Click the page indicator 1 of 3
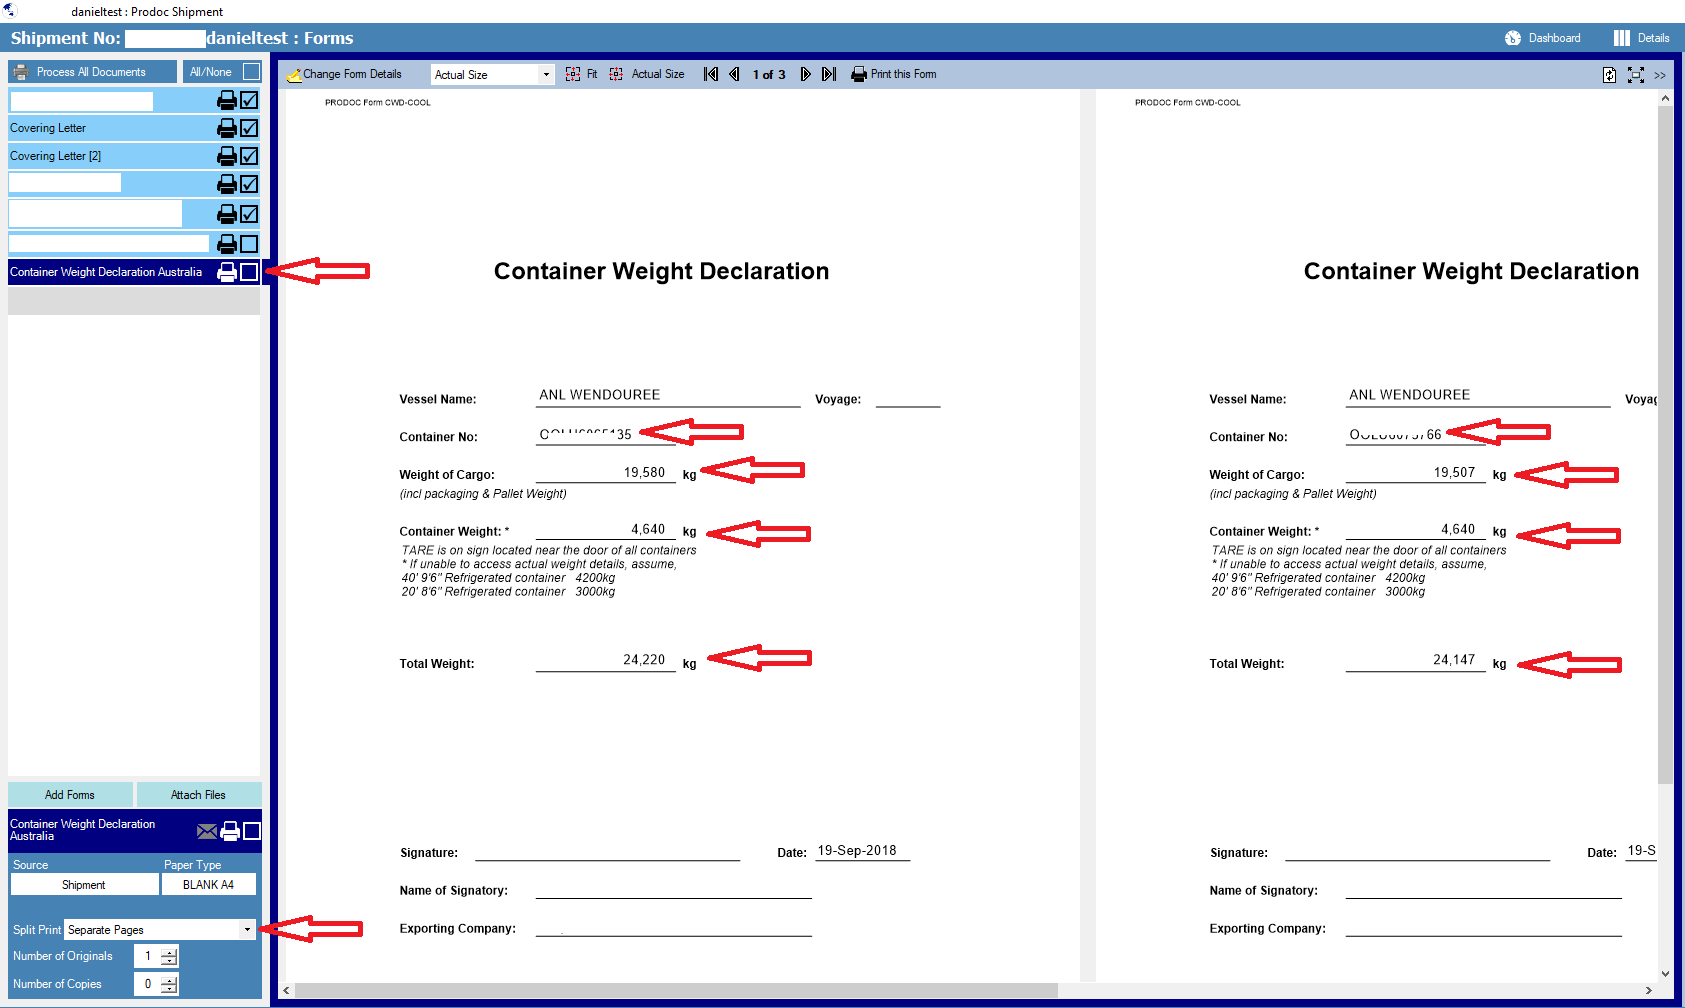This screenshot has width=1685, height=1008. 769,75
